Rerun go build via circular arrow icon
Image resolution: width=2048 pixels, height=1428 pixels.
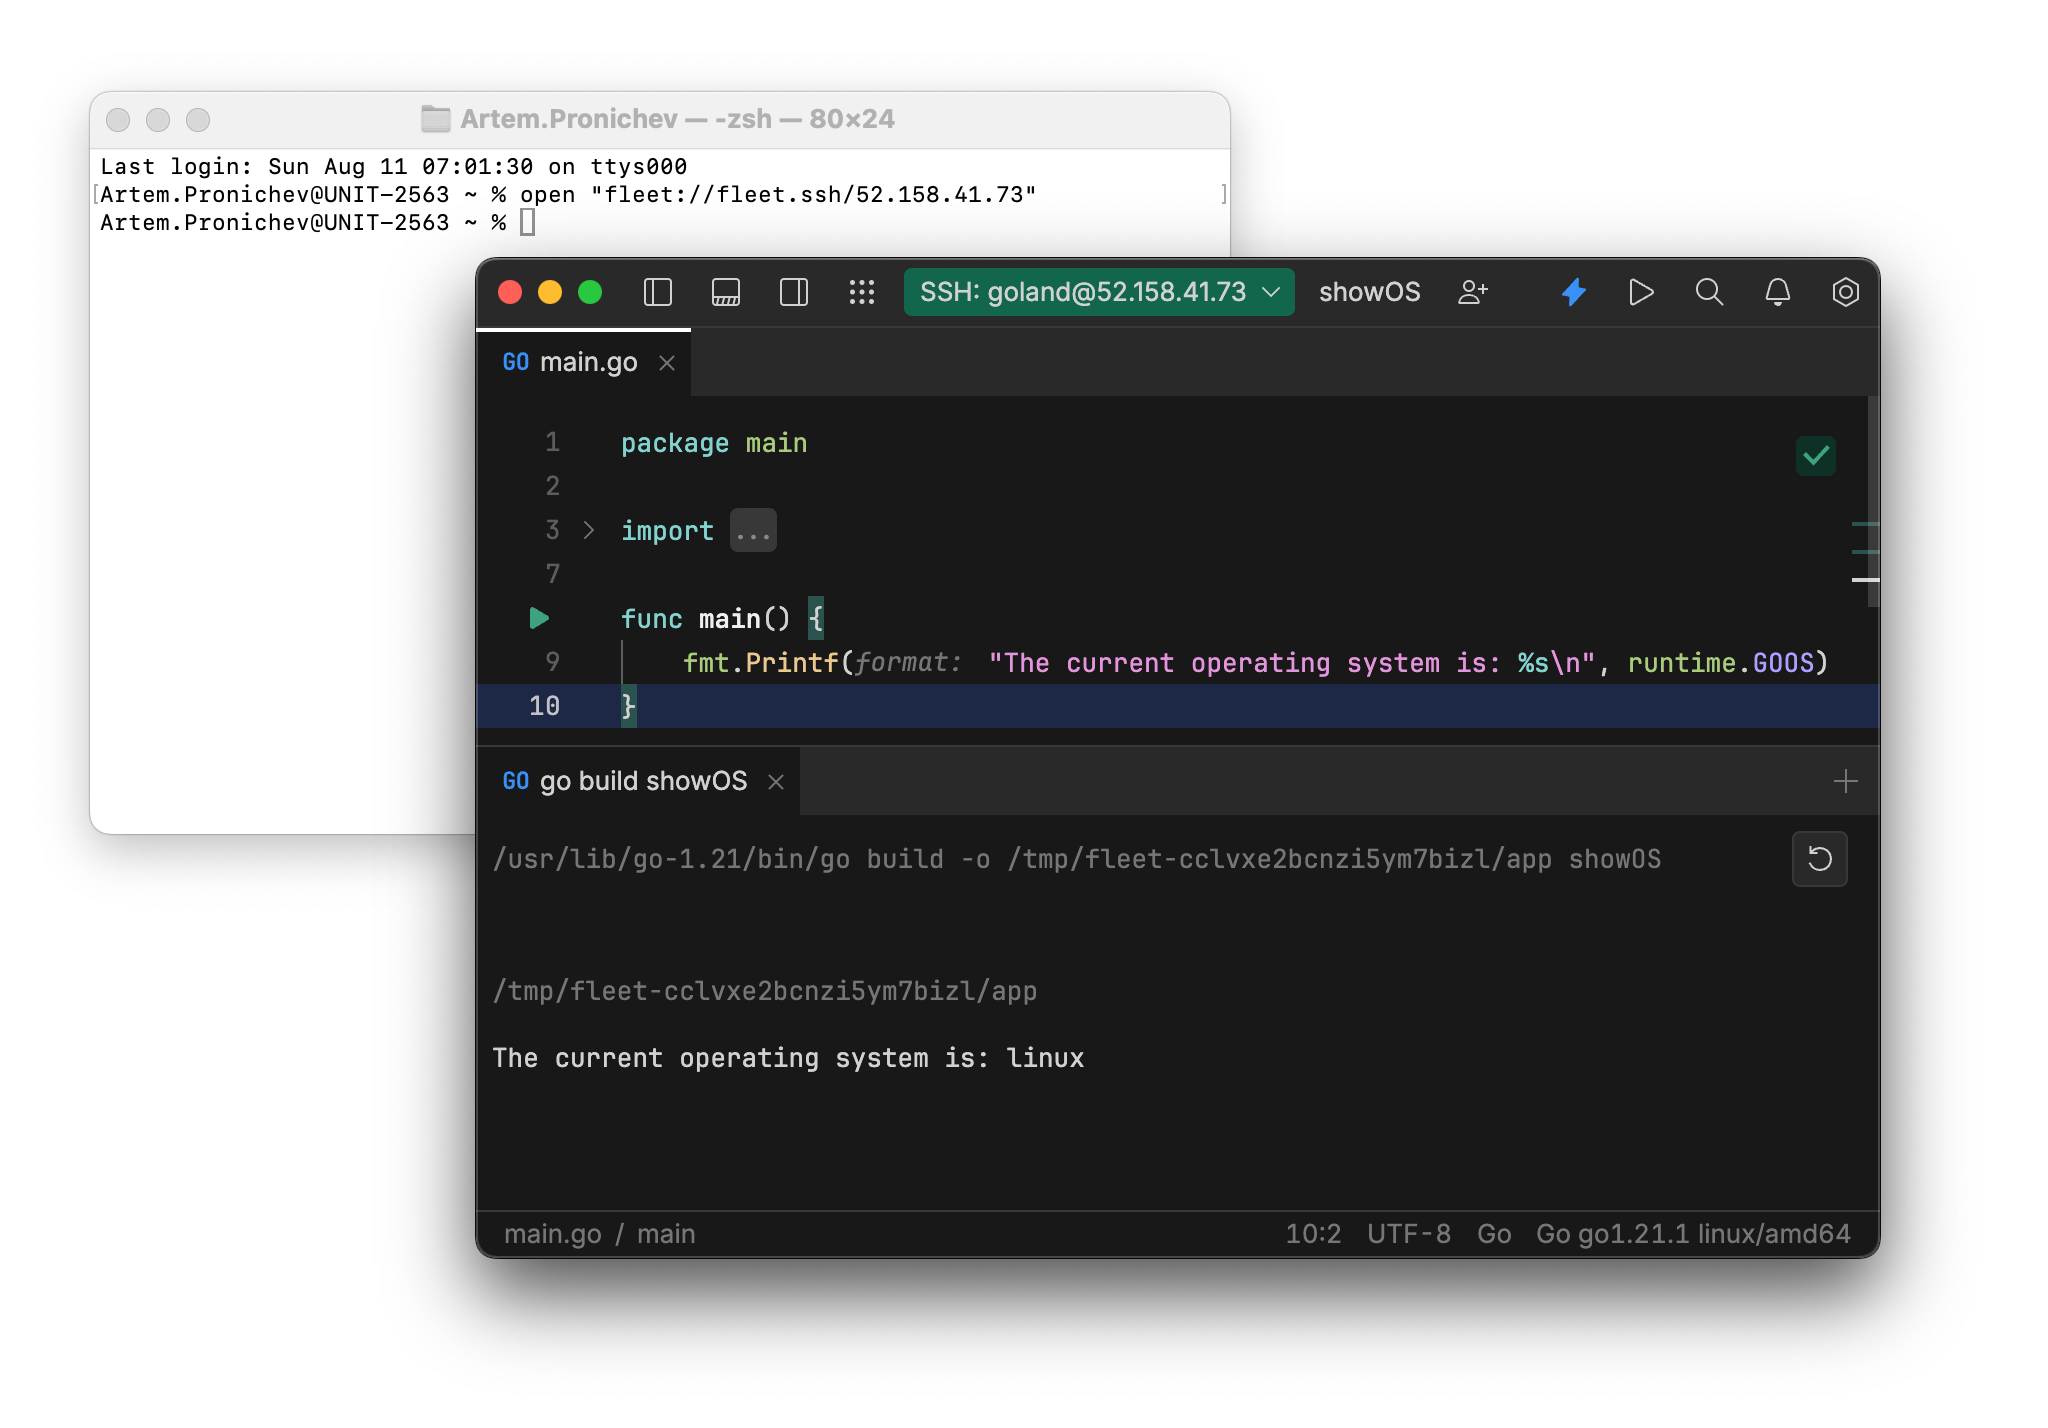1820,859
